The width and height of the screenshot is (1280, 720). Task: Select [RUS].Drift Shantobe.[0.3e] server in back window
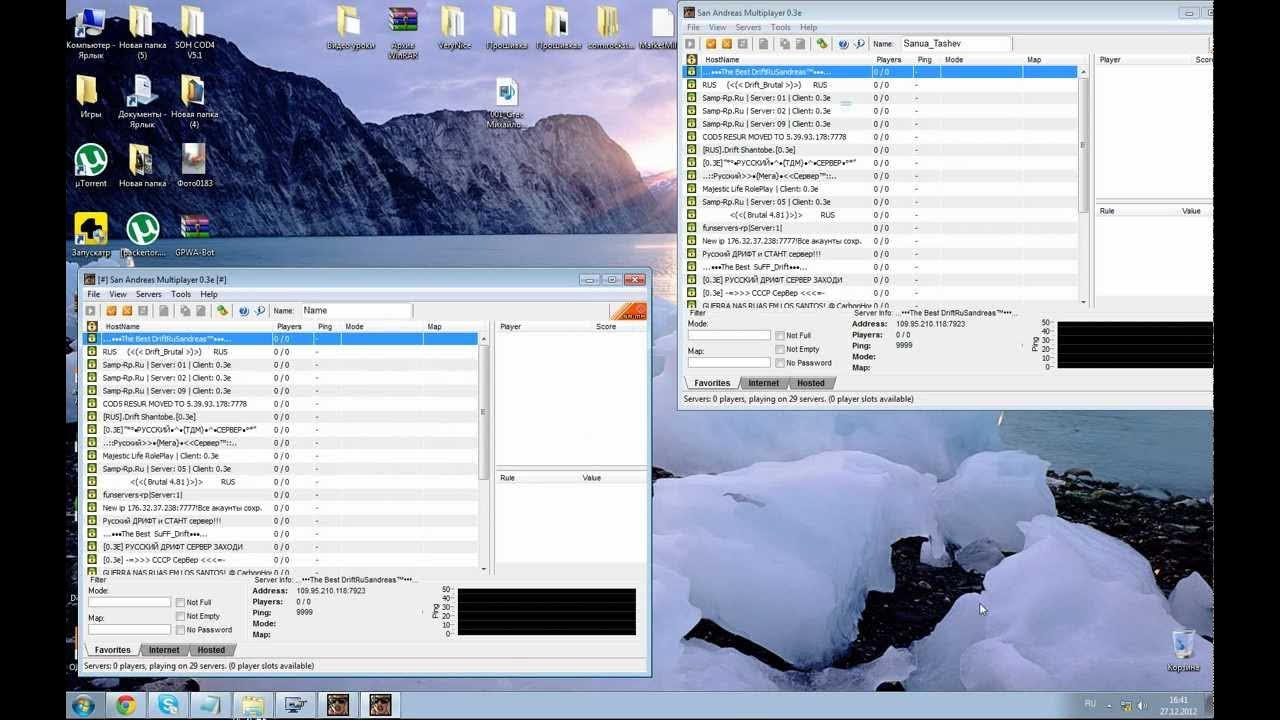880,150
